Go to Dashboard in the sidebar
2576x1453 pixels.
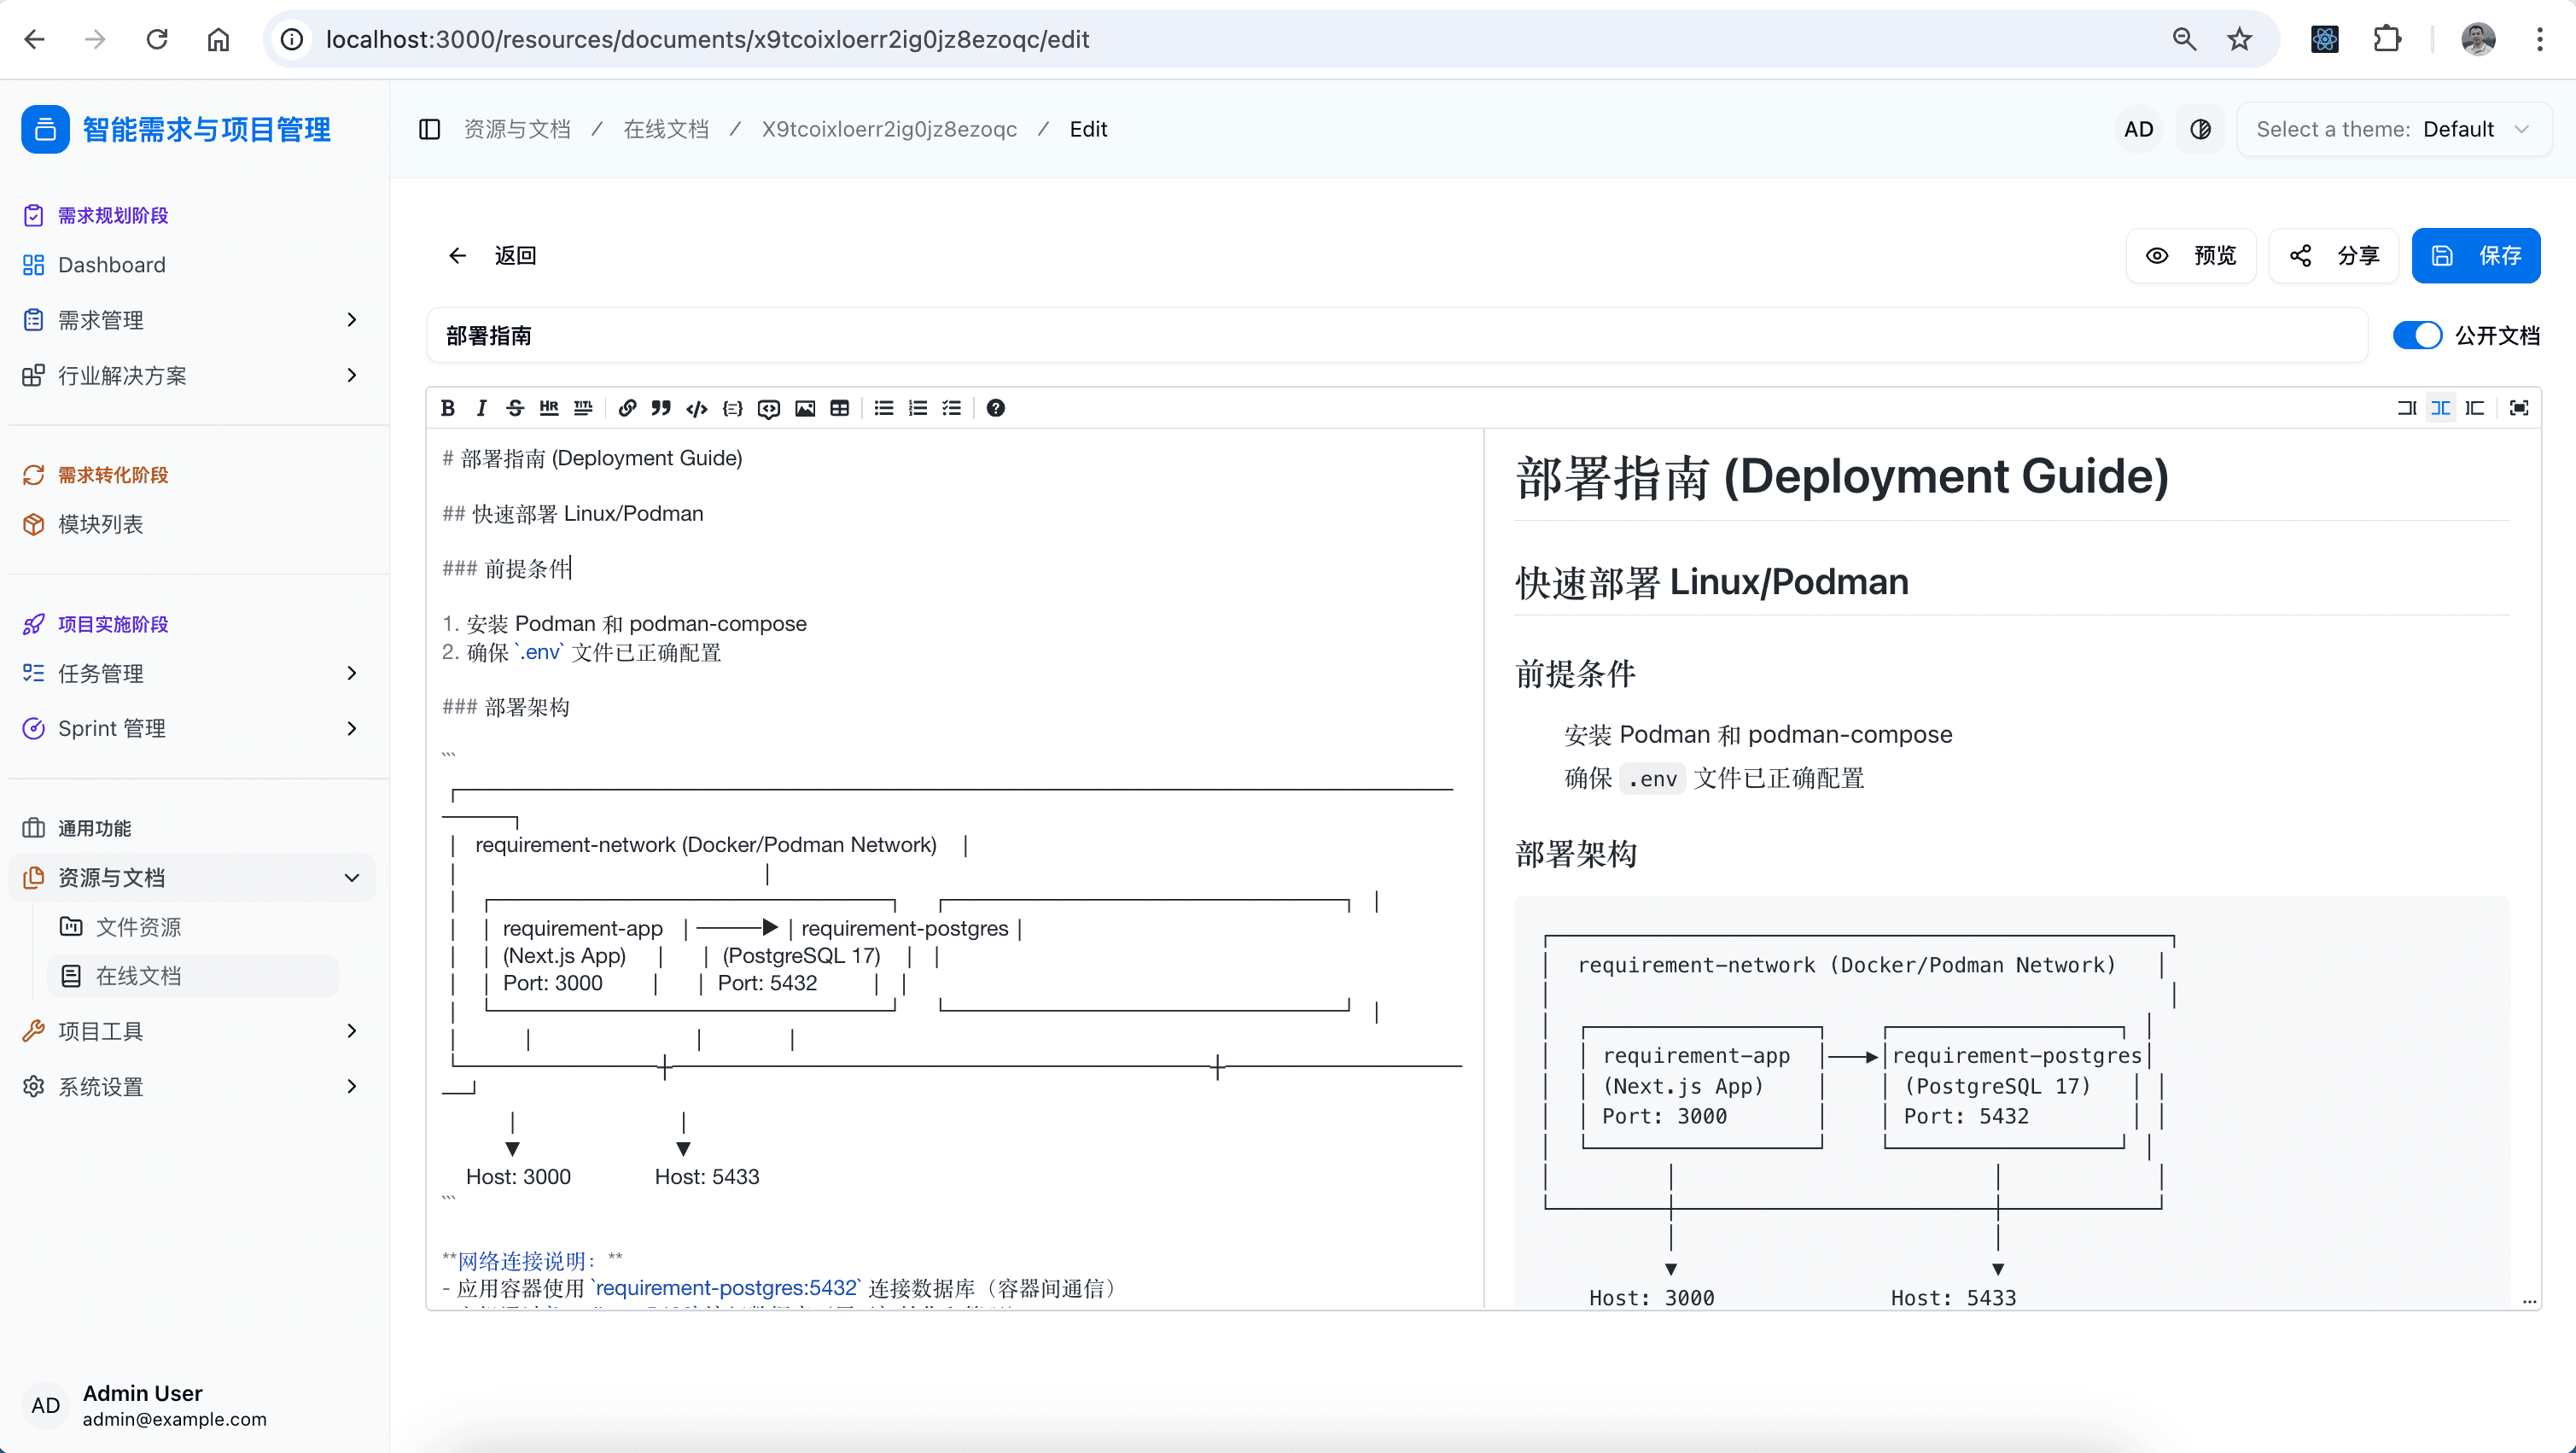[x=112, y=265]
